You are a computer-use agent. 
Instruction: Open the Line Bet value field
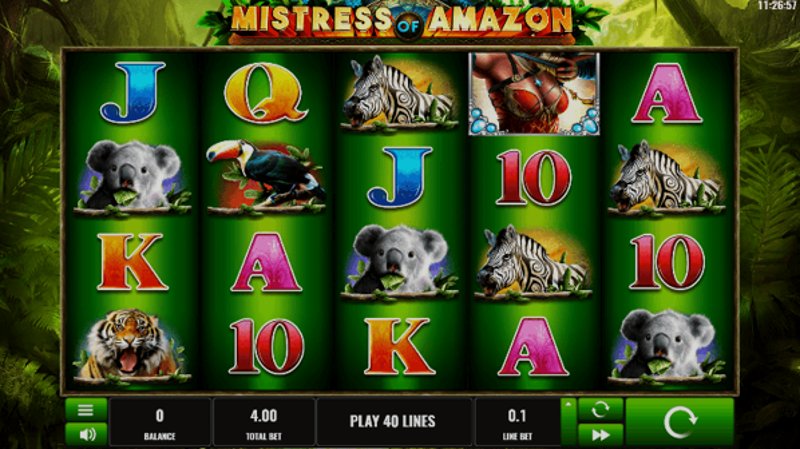pyautogui.click(x=517, y=422)
